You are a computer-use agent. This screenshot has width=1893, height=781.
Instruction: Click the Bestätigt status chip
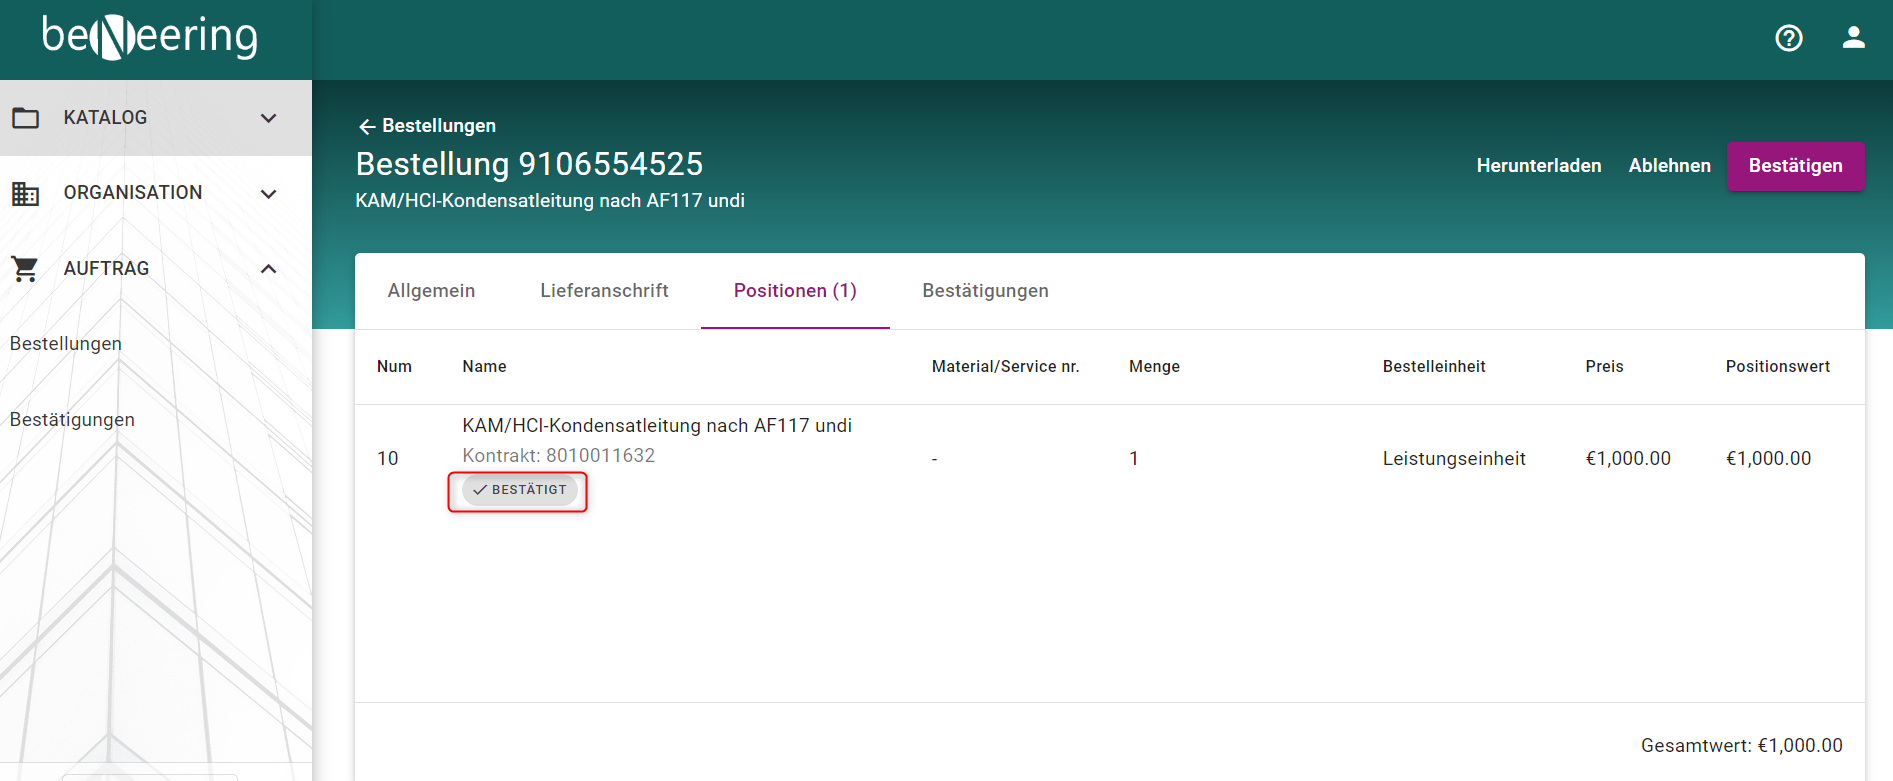tap(519, 490)
